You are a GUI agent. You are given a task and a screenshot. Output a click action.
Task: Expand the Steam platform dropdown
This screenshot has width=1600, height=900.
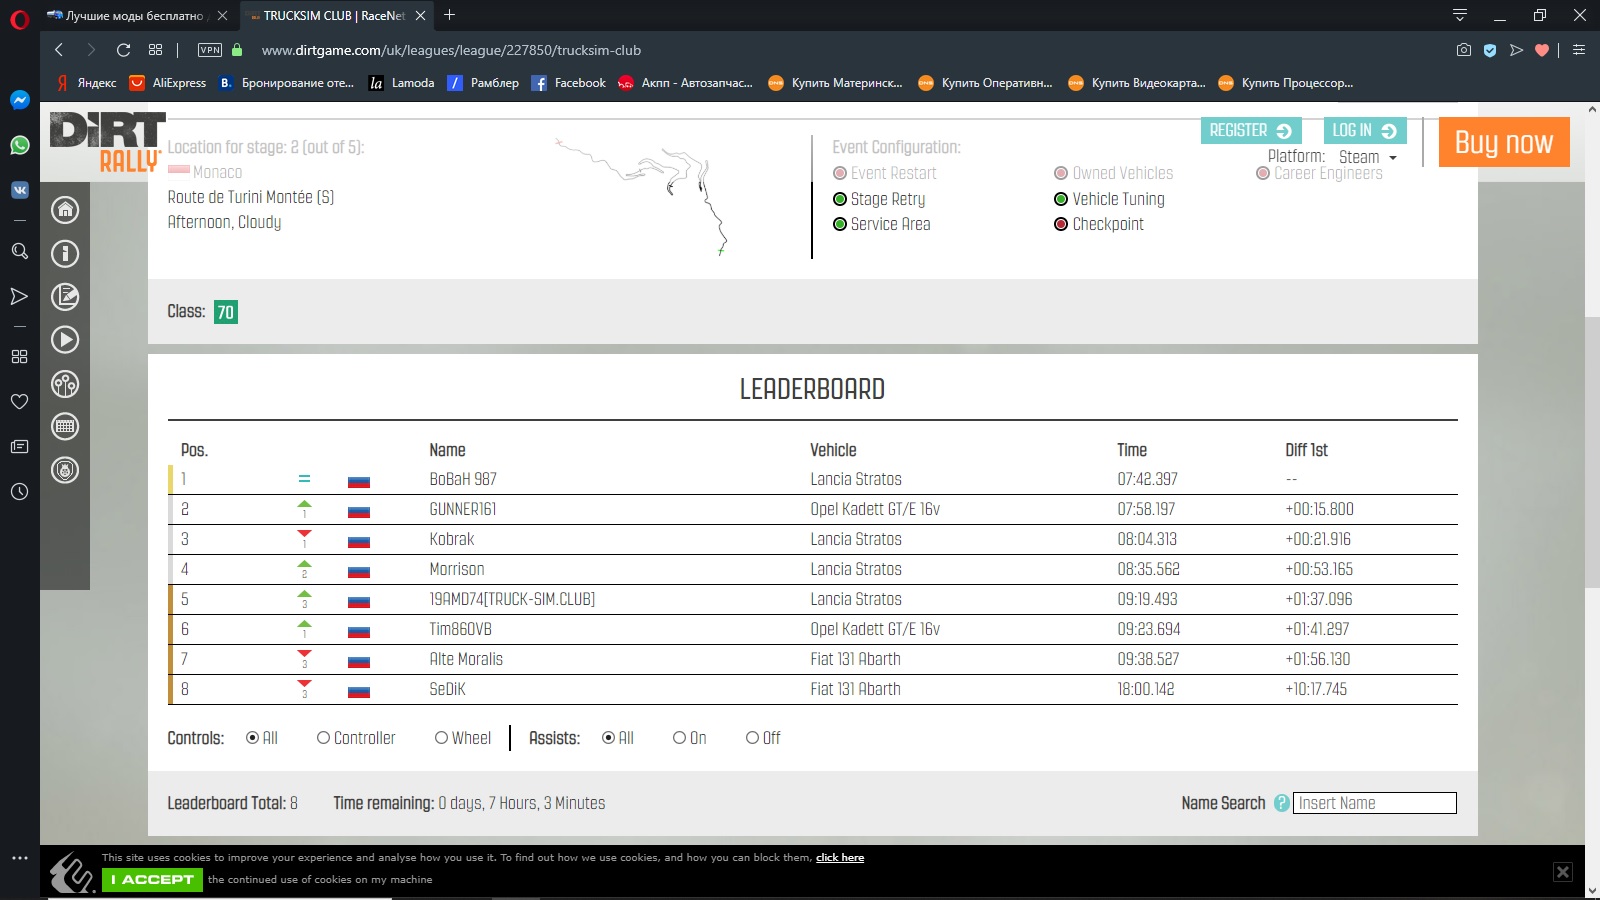click(x=1367, y=157)
